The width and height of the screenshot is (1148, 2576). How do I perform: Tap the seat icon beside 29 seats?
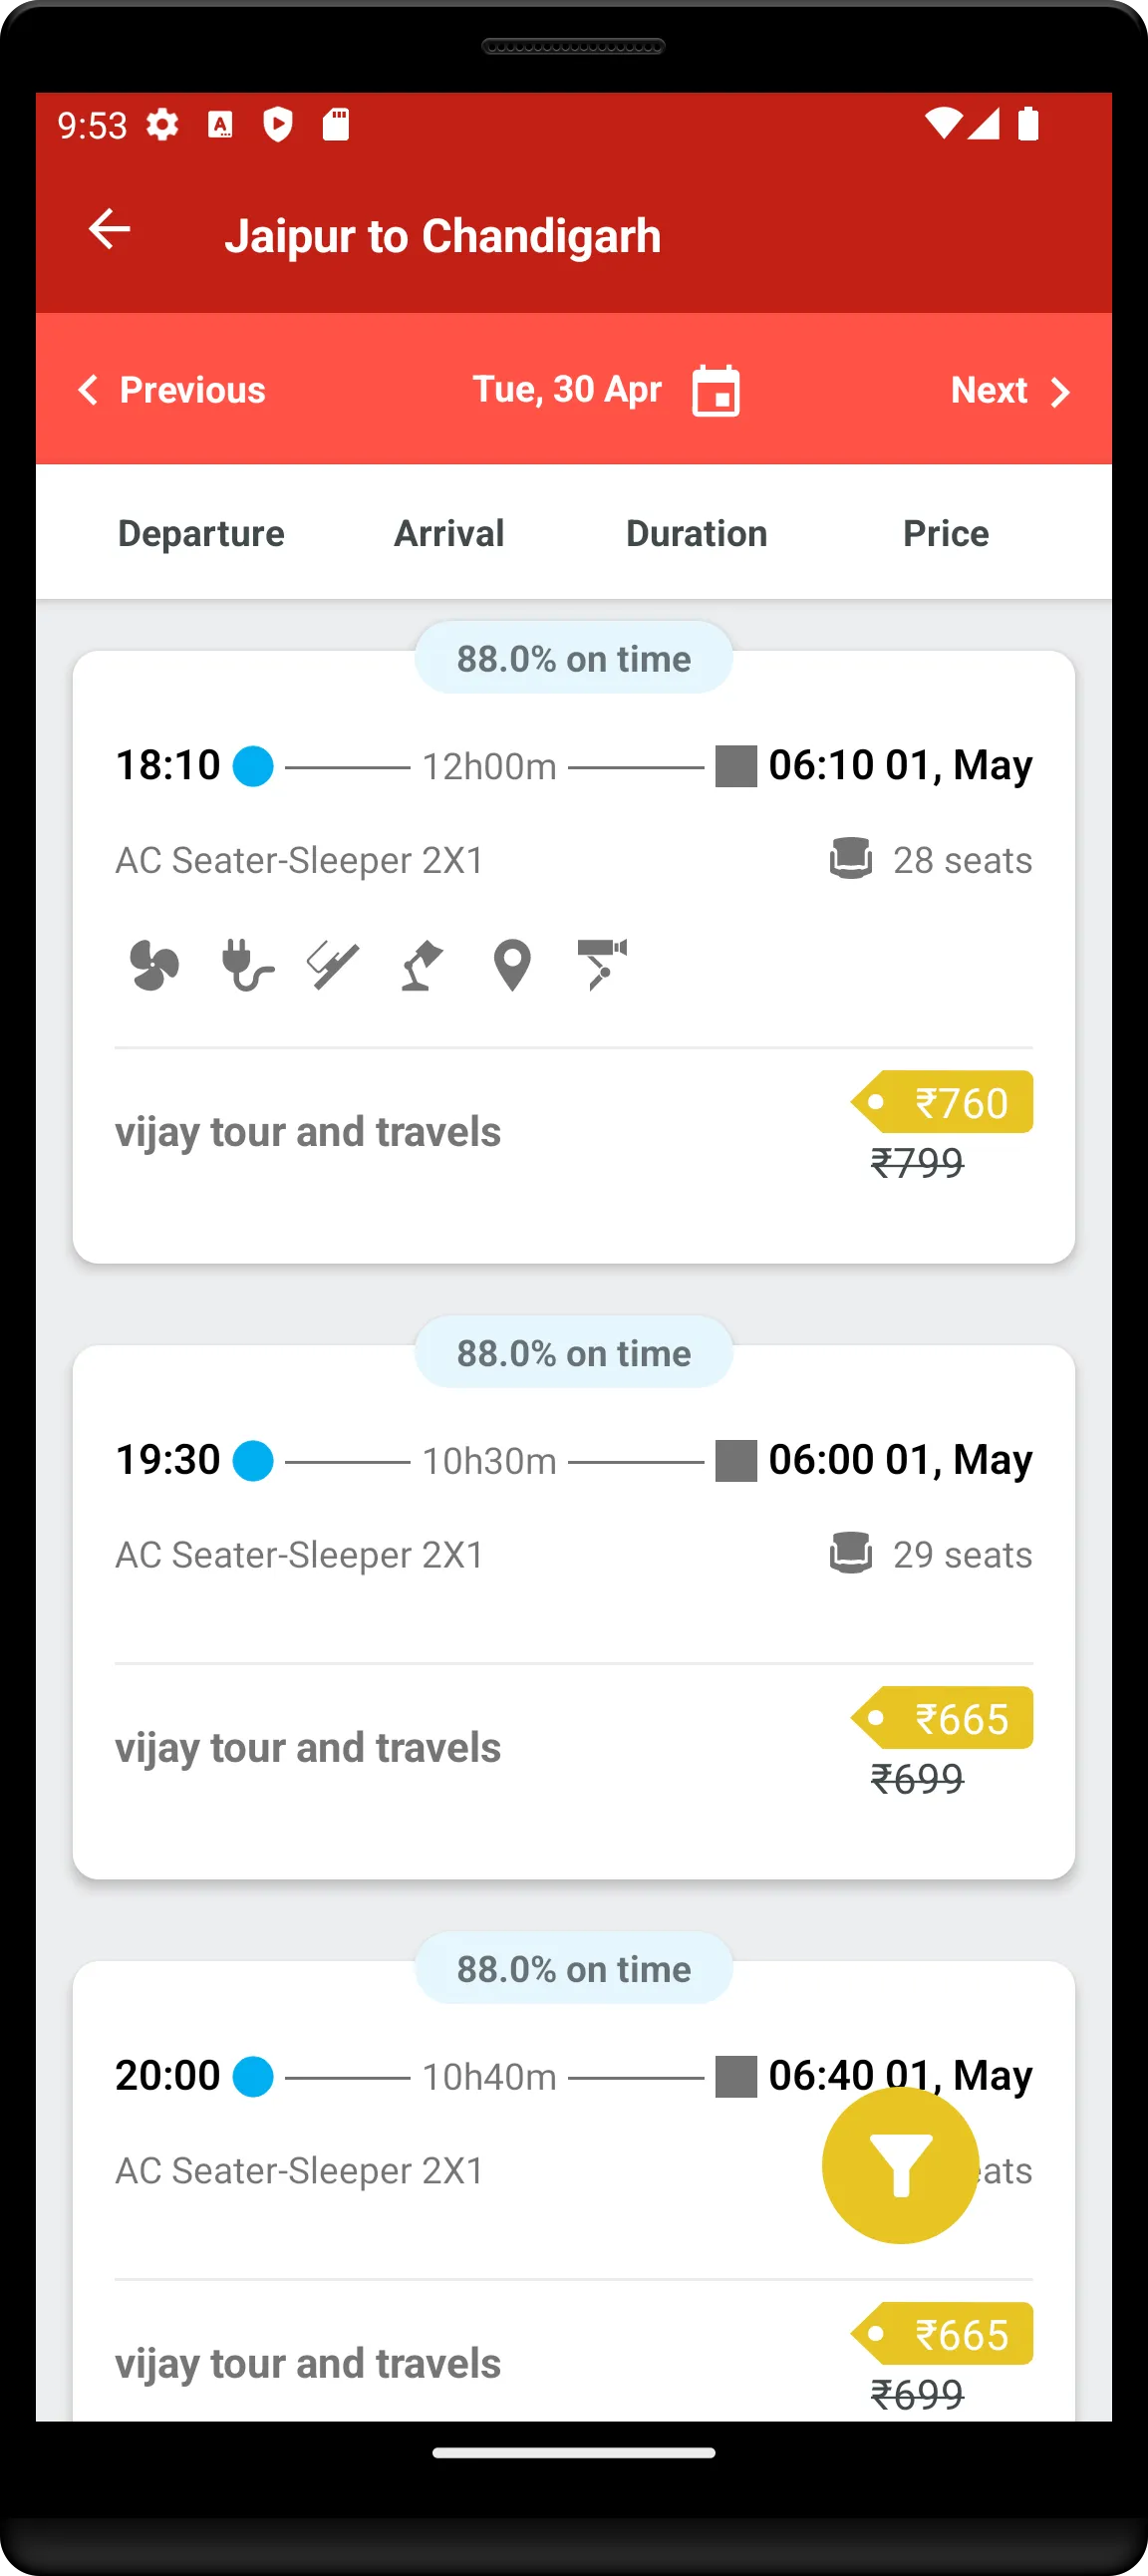(x=850, y=1554)
